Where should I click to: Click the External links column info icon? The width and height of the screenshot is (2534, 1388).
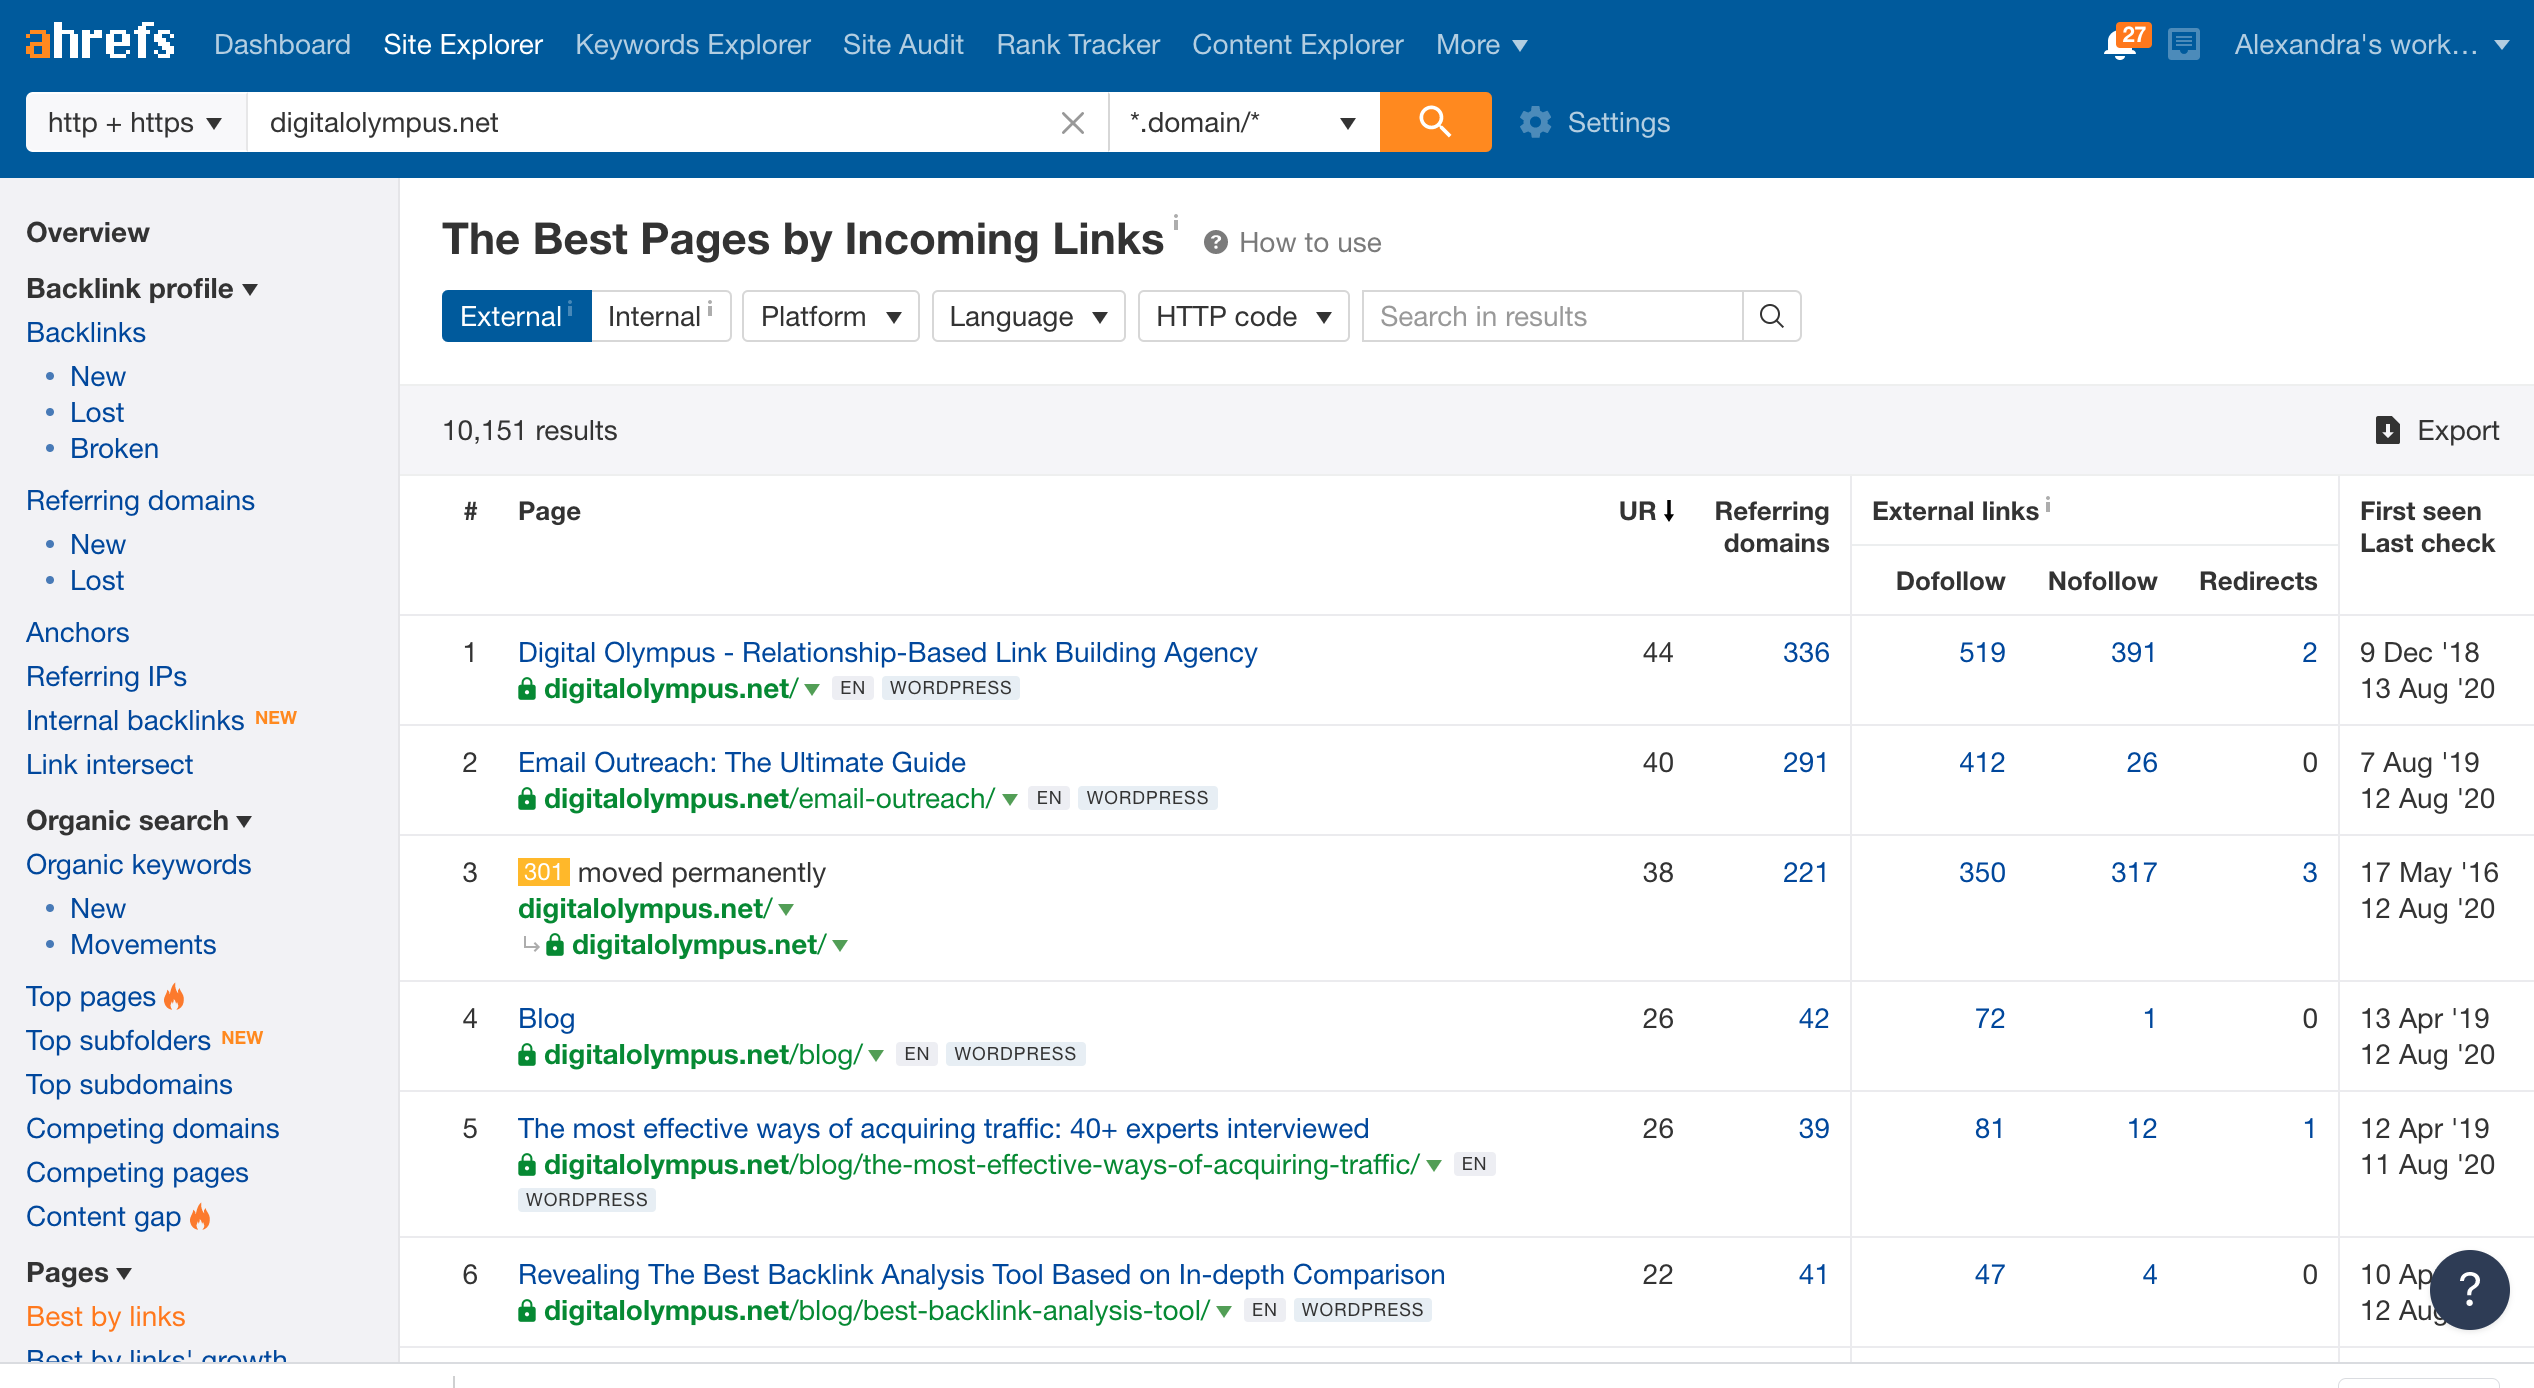click(x=2048, y=504)
